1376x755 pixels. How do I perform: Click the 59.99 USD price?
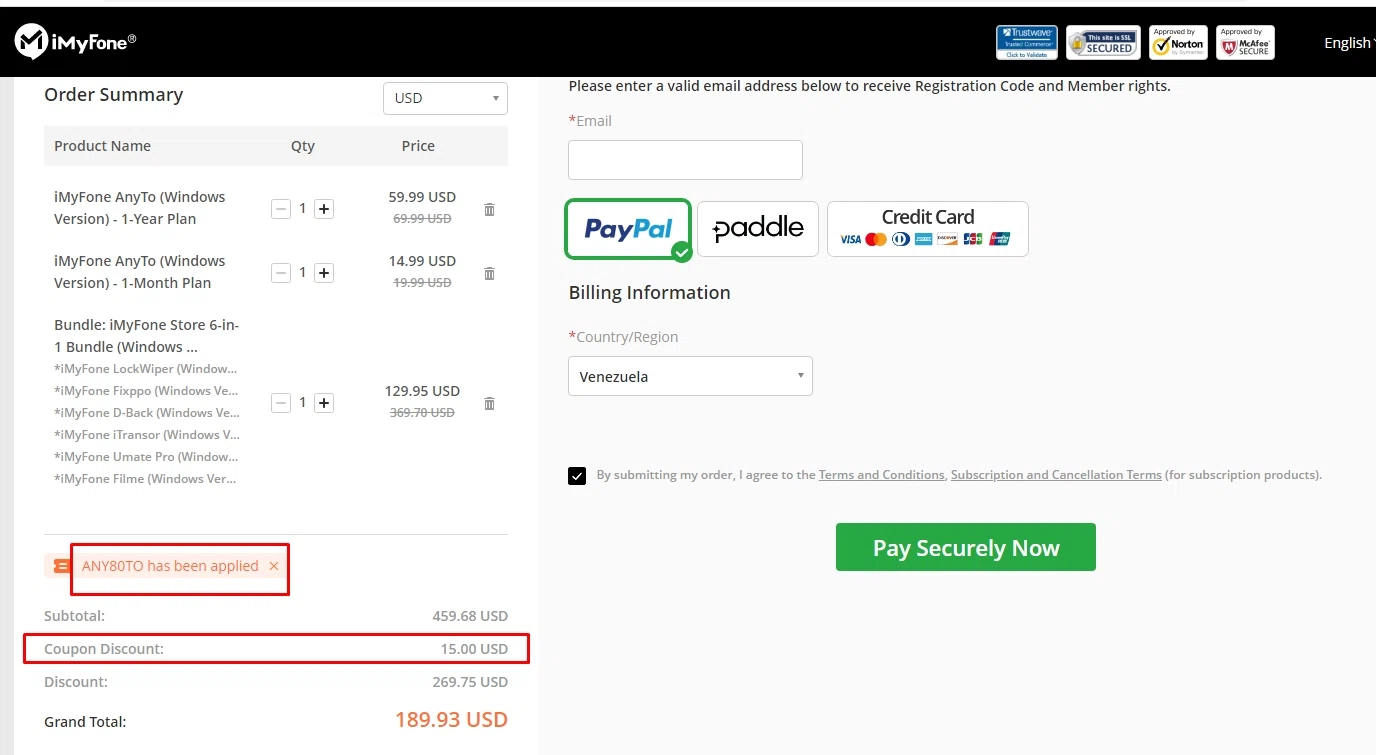422,197
